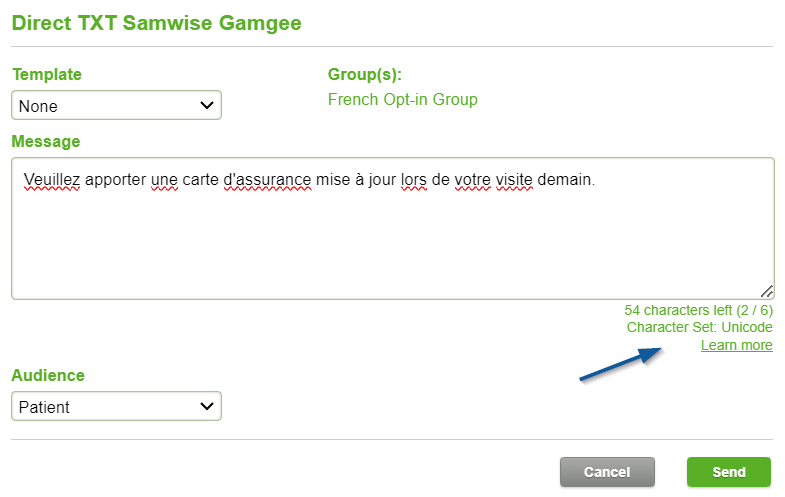The height and width of the screenshot is (497, 785).
Task: Click the chevron arrow in Template dropdown
Action: point(207,105)
